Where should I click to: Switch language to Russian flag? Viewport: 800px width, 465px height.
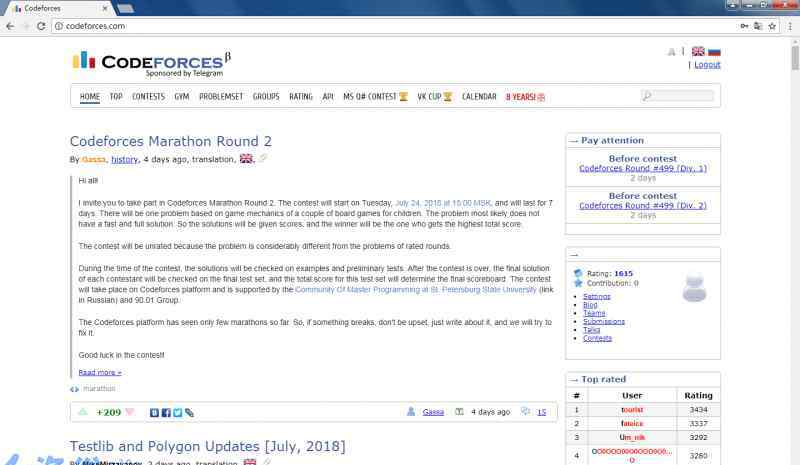[x=714, y=52]
